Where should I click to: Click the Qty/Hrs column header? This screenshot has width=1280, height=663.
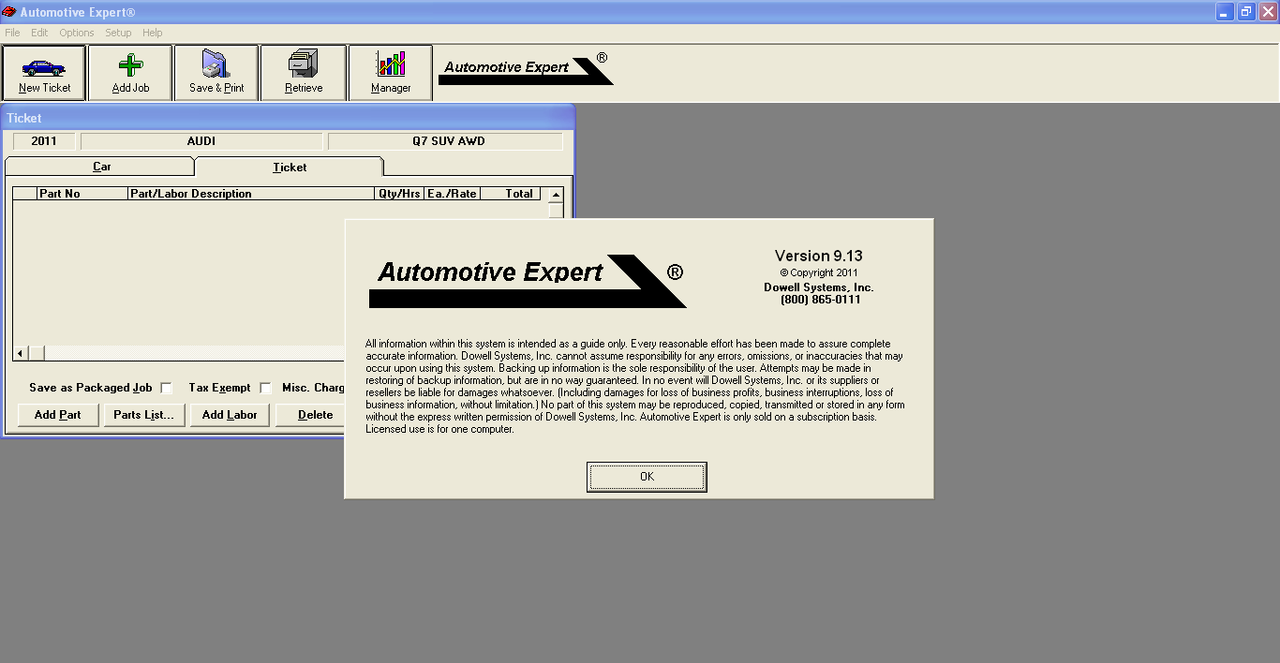[399, 194]
